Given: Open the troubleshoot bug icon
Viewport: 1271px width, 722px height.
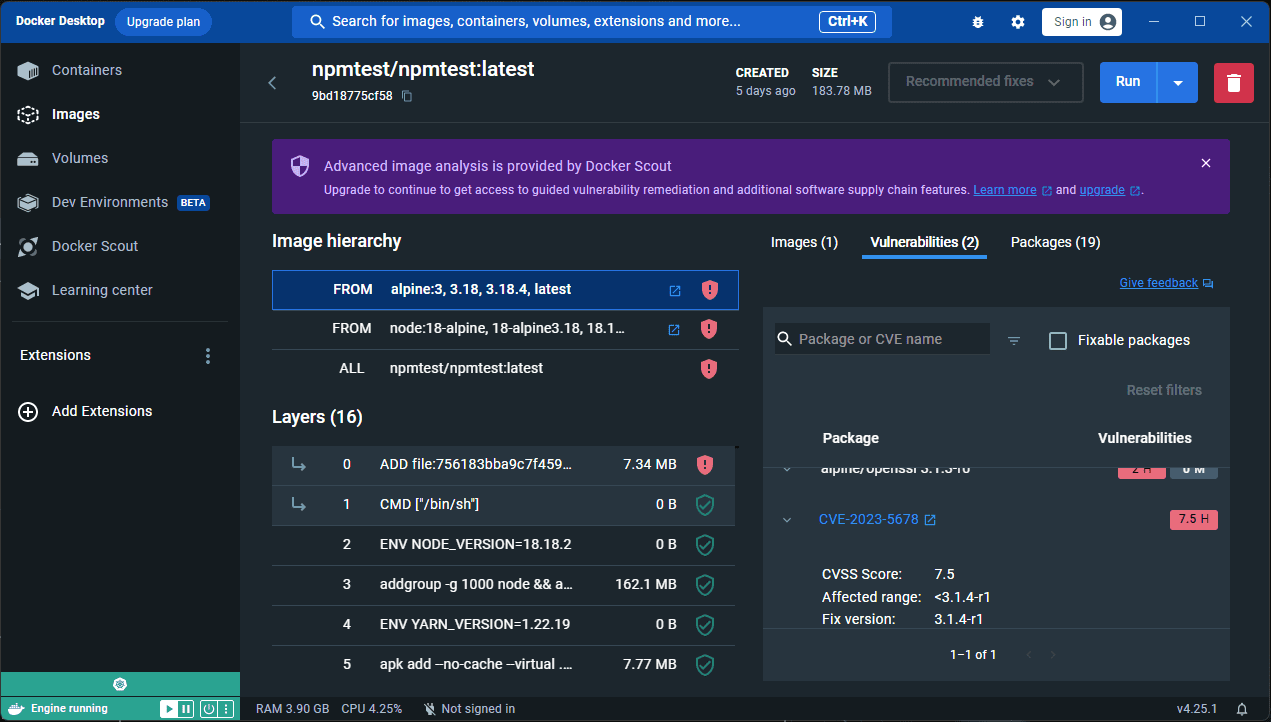Looking at the screenshot, I should [x=978, y=22].
